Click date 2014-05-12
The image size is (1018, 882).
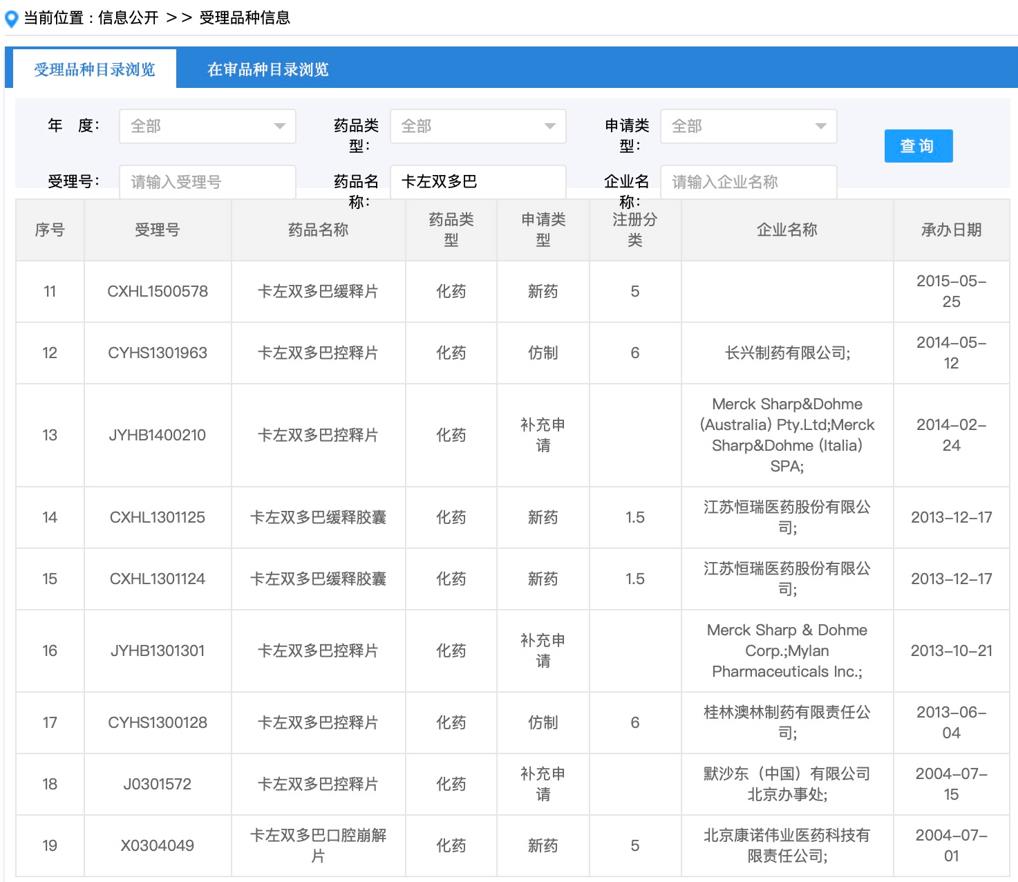pos(951,353)
